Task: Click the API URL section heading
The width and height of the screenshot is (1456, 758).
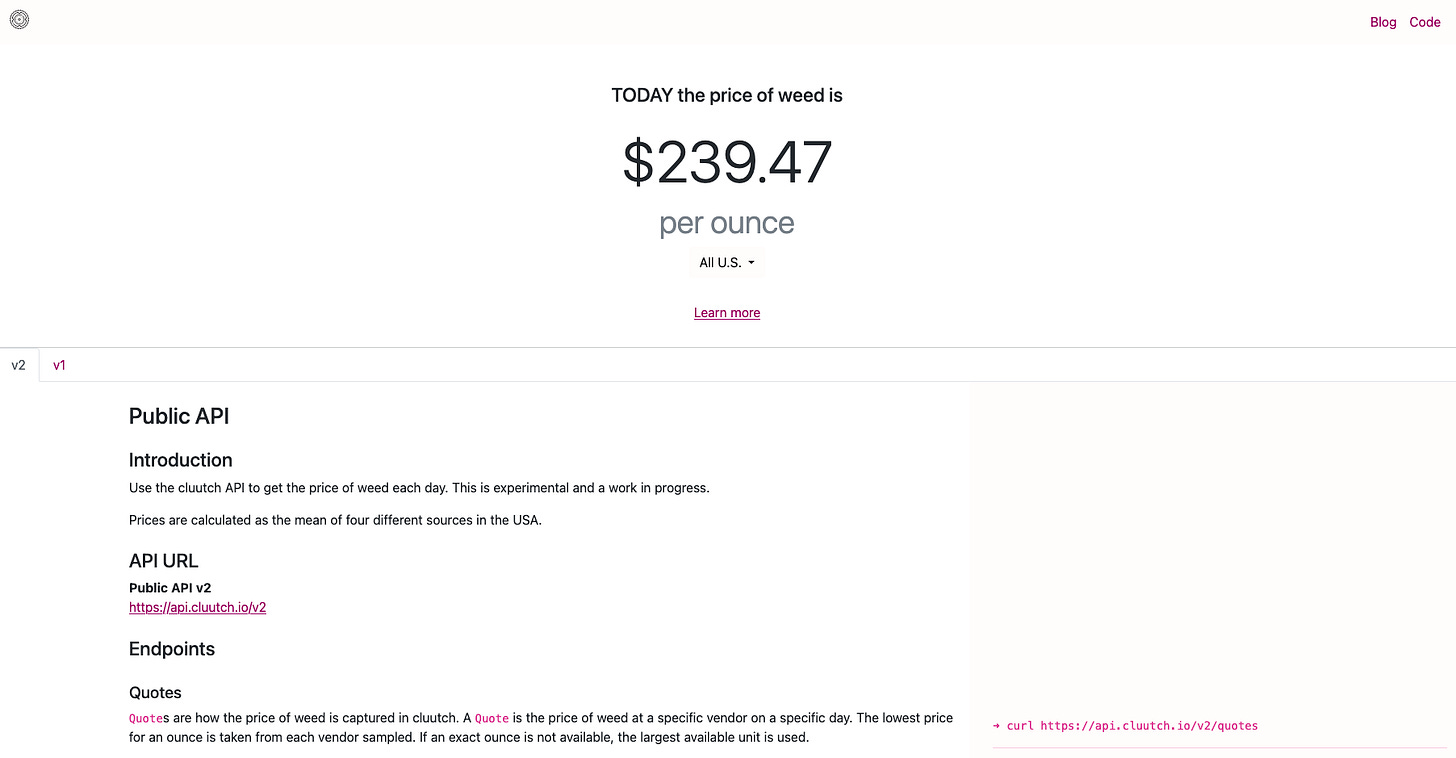Action: tap(163, 561)
